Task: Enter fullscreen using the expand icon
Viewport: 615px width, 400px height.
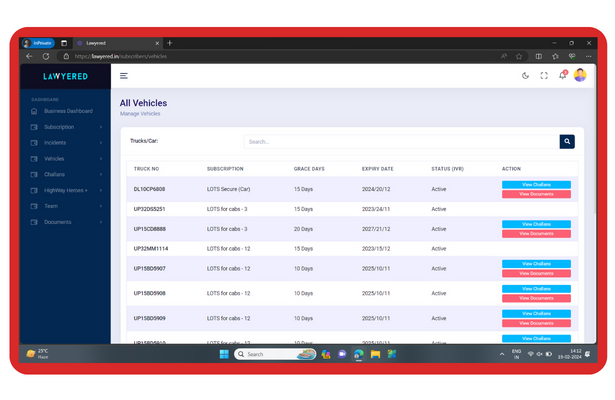Action: point(544,76)
